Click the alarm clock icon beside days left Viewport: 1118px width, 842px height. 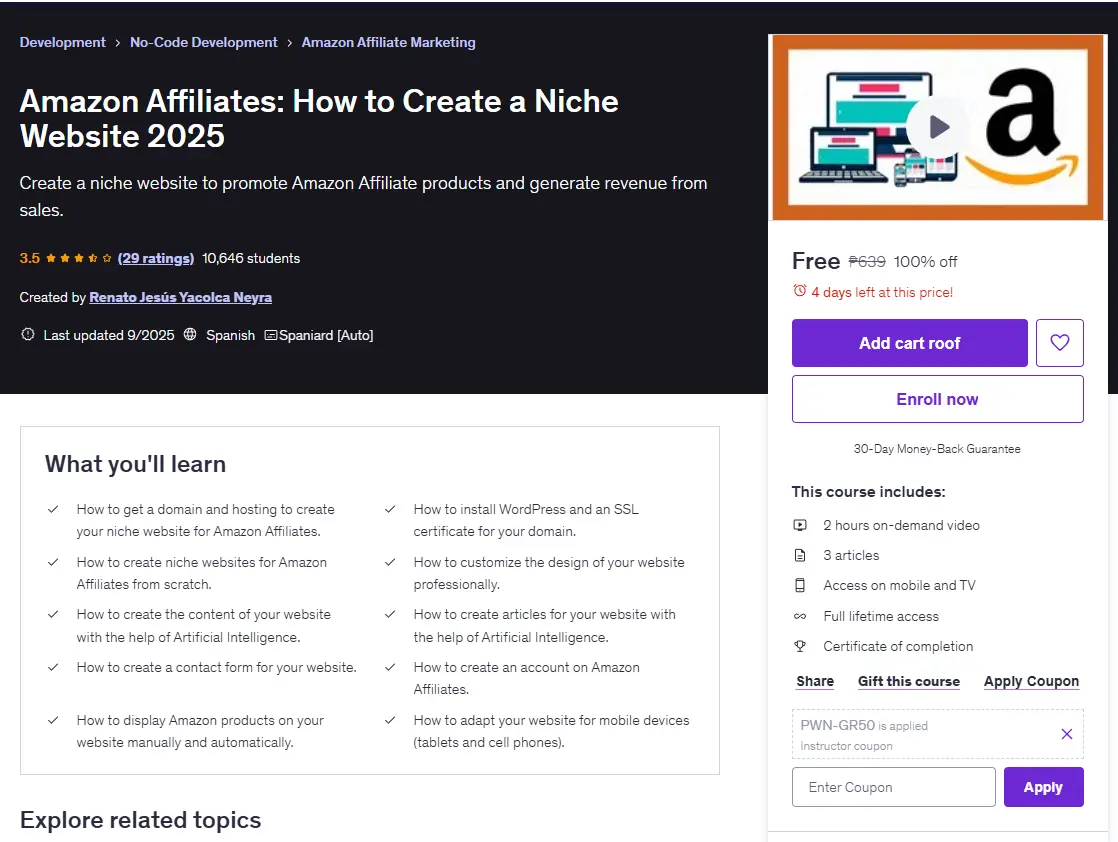tap(800, 291)
